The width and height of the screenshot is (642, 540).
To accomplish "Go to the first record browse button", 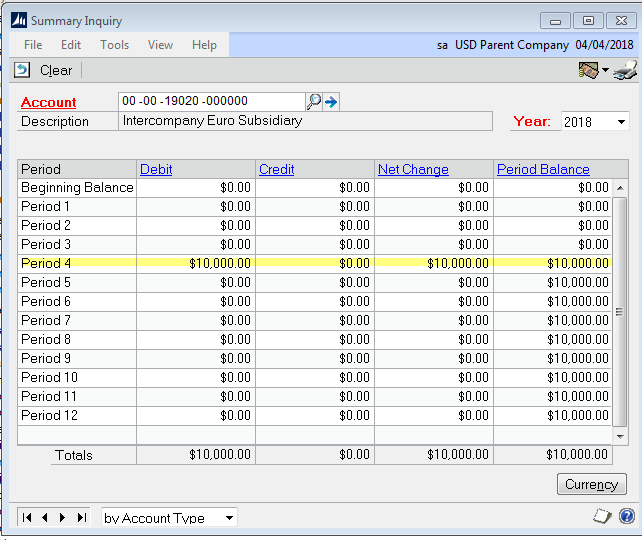I will (27, 517).
